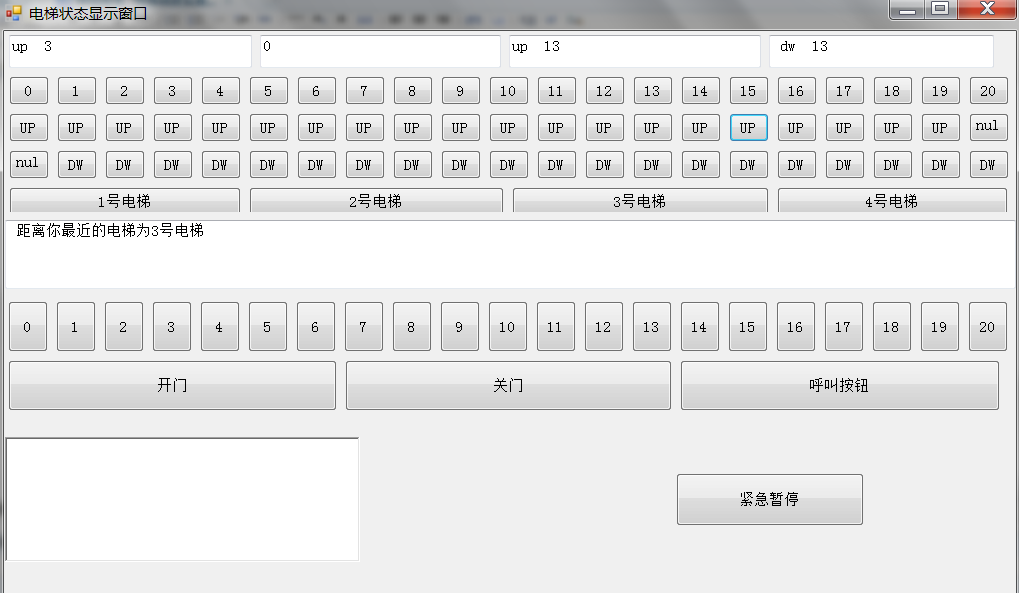Click the app icon in the title bar
The width and height of the screenshot is (1019, 593).
pos(13,12)
